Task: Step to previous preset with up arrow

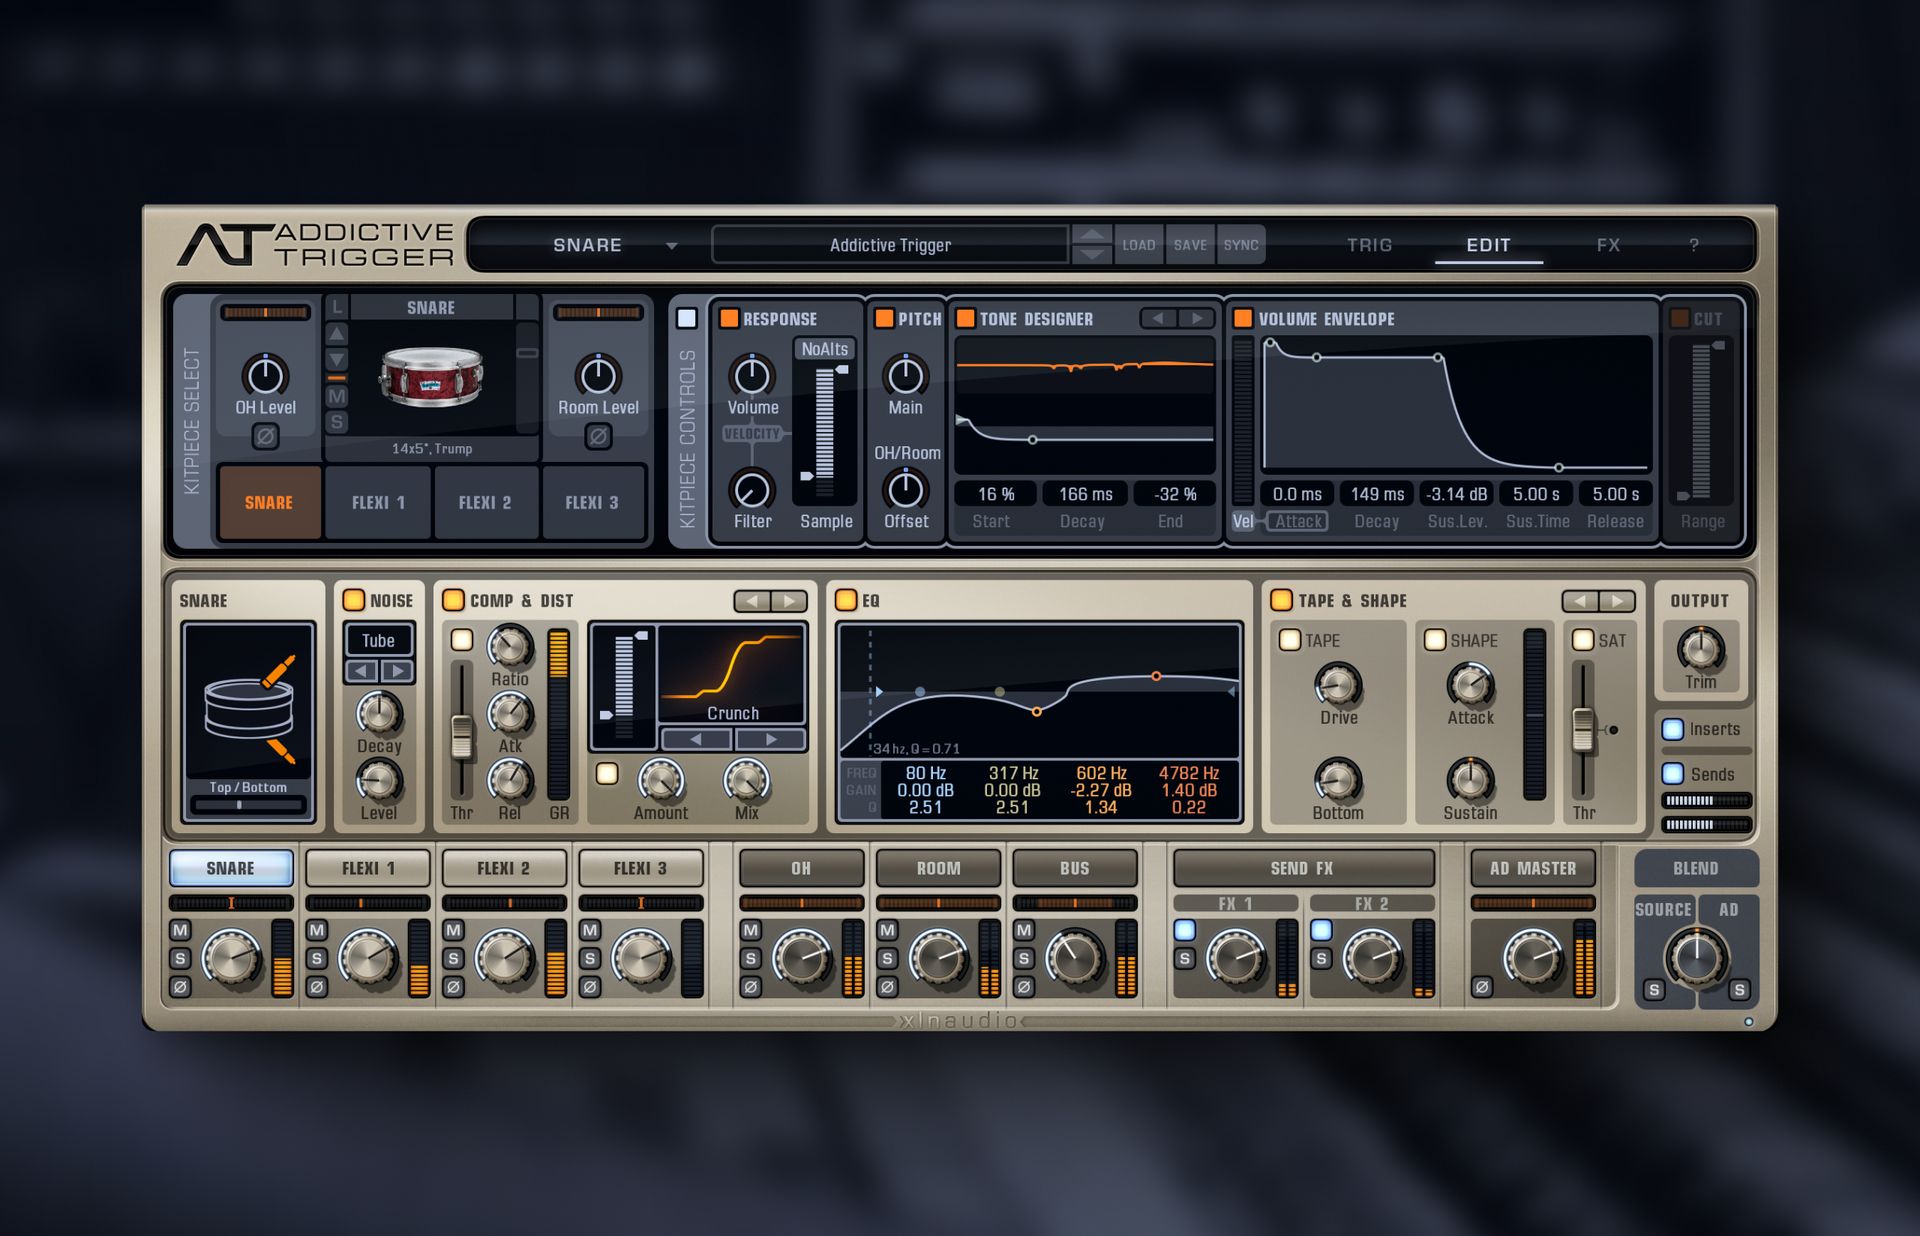Action: (1091, 235)
